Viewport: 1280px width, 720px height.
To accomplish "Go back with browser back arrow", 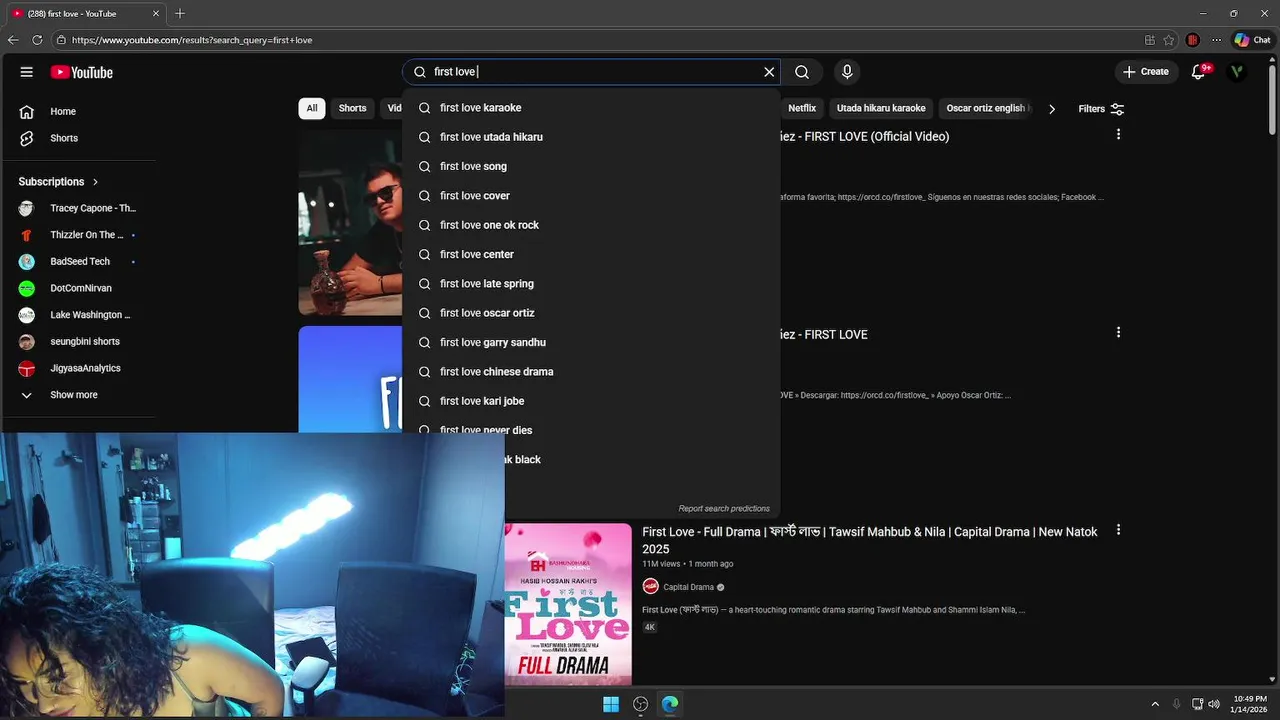I will click(13, 40).
